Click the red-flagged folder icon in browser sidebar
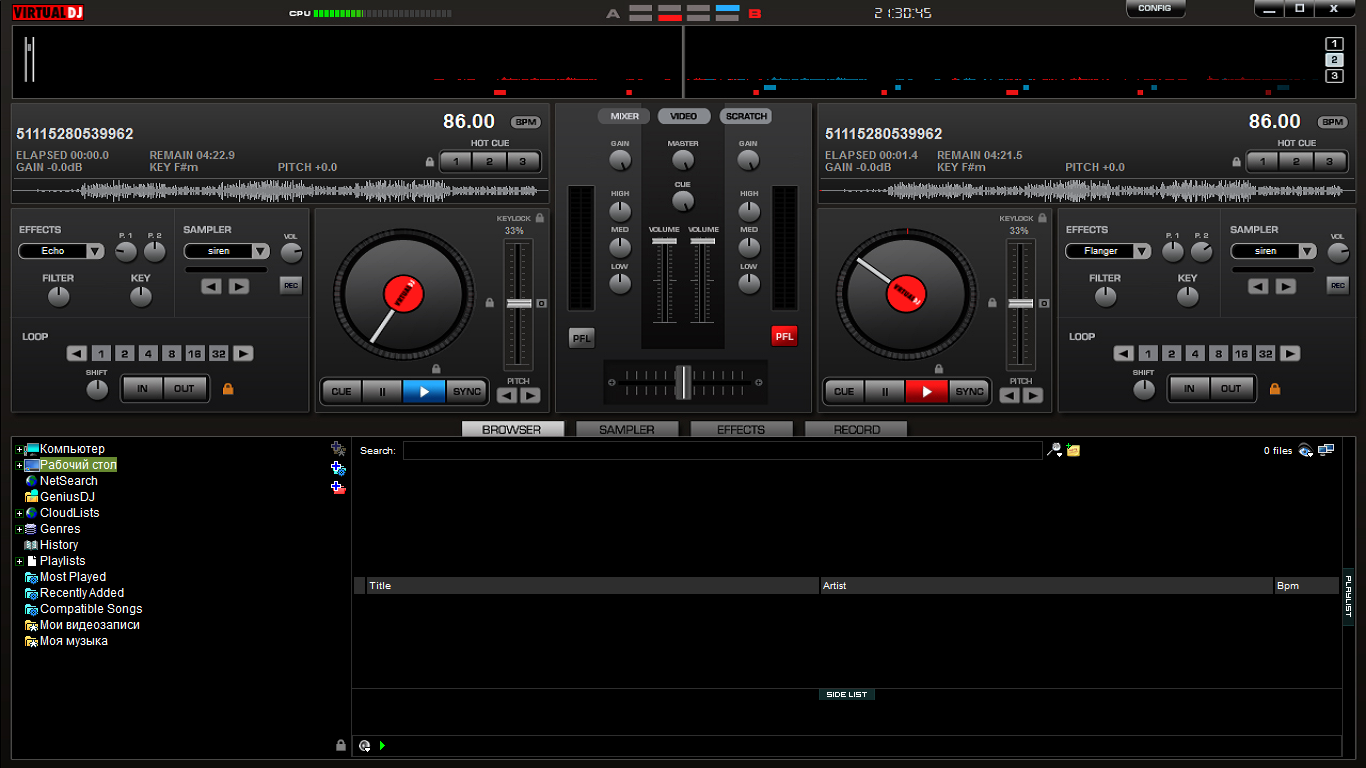 [338, 488]
